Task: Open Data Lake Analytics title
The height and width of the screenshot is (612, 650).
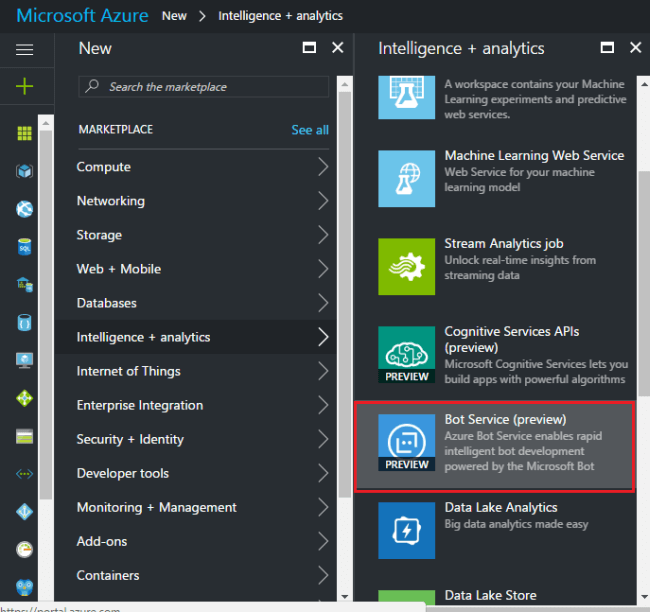Action: tap(501, 508)
